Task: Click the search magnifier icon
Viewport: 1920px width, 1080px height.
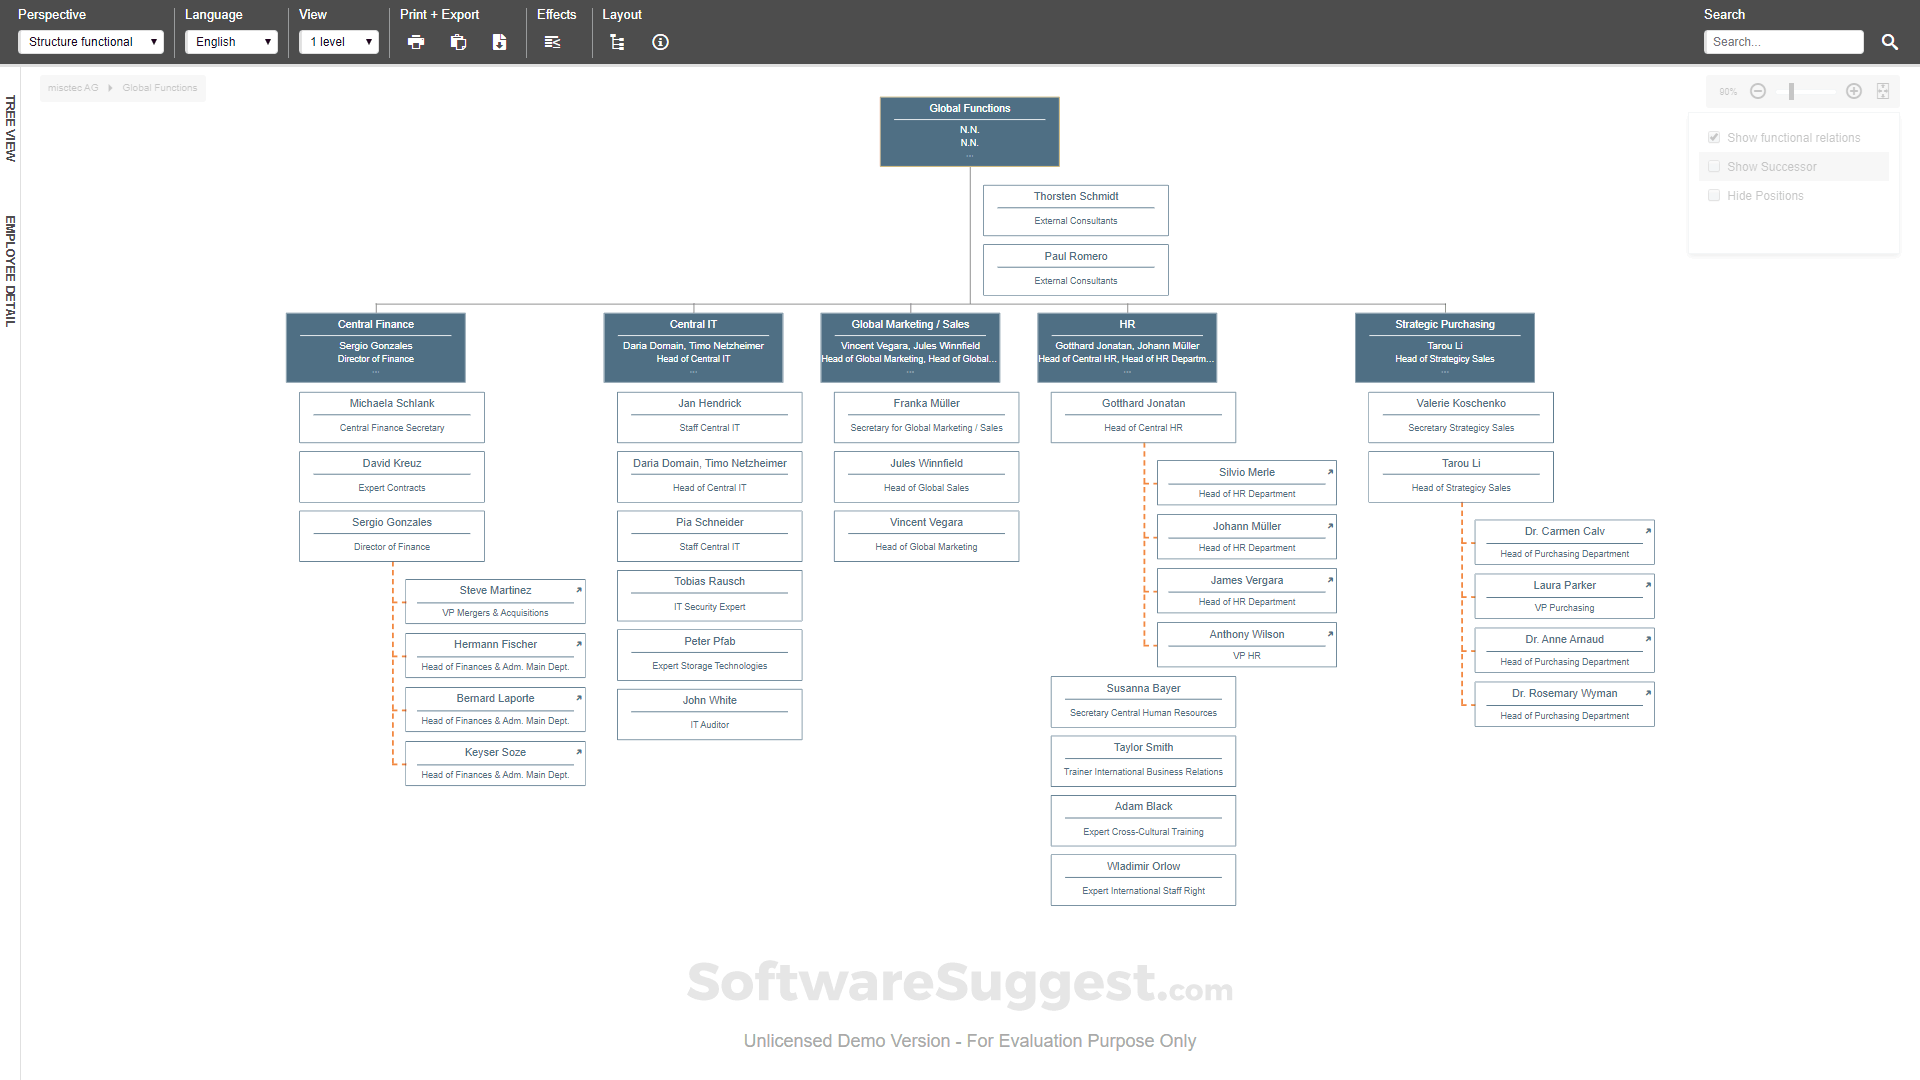Action: click(x=1890, y=42)
